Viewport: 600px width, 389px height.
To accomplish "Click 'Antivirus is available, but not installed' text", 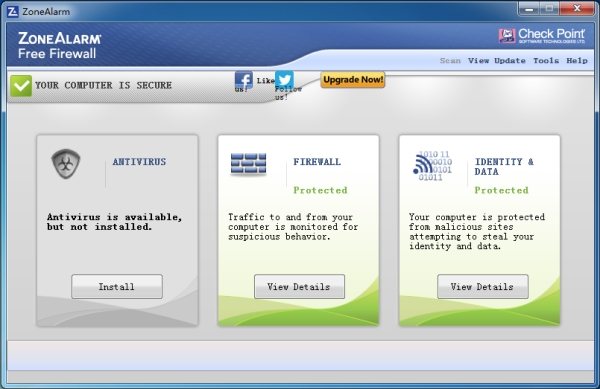I will point(114,222).
